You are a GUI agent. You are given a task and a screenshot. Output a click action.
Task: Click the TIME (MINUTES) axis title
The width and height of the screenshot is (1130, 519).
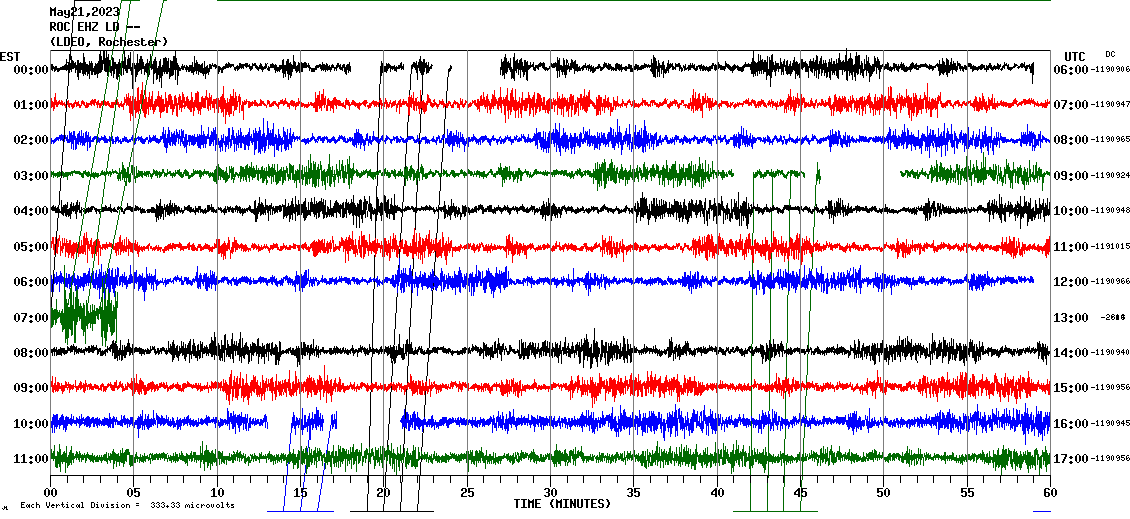point(561,504)
